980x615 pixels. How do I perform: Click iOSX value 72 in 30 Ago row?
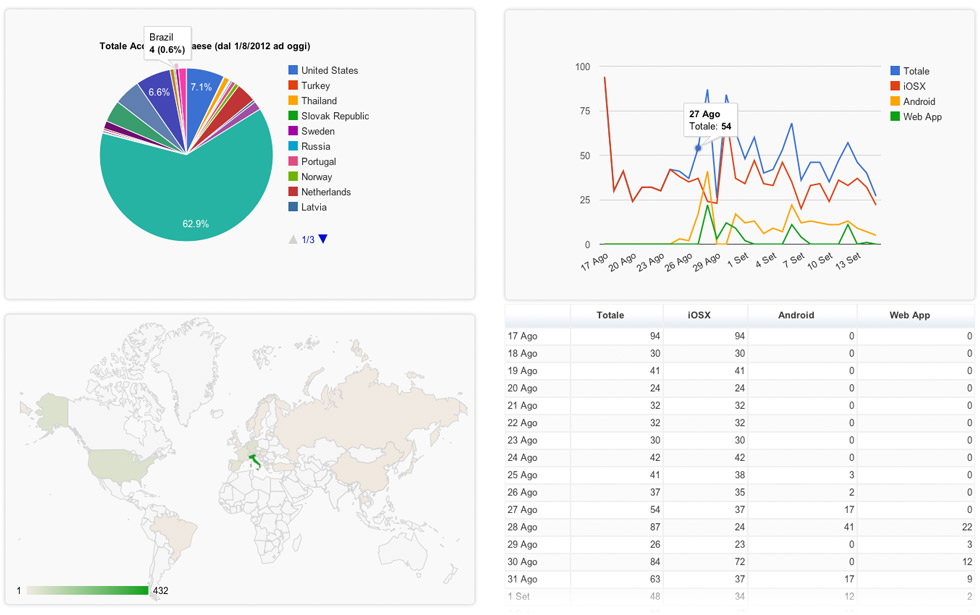[x=739, y=562]
